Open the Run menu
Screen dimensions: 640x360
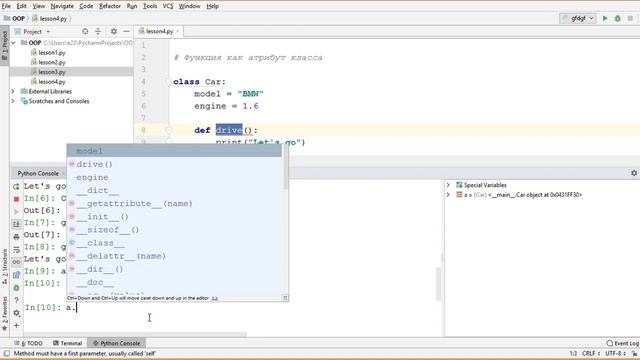pos(132,6)
